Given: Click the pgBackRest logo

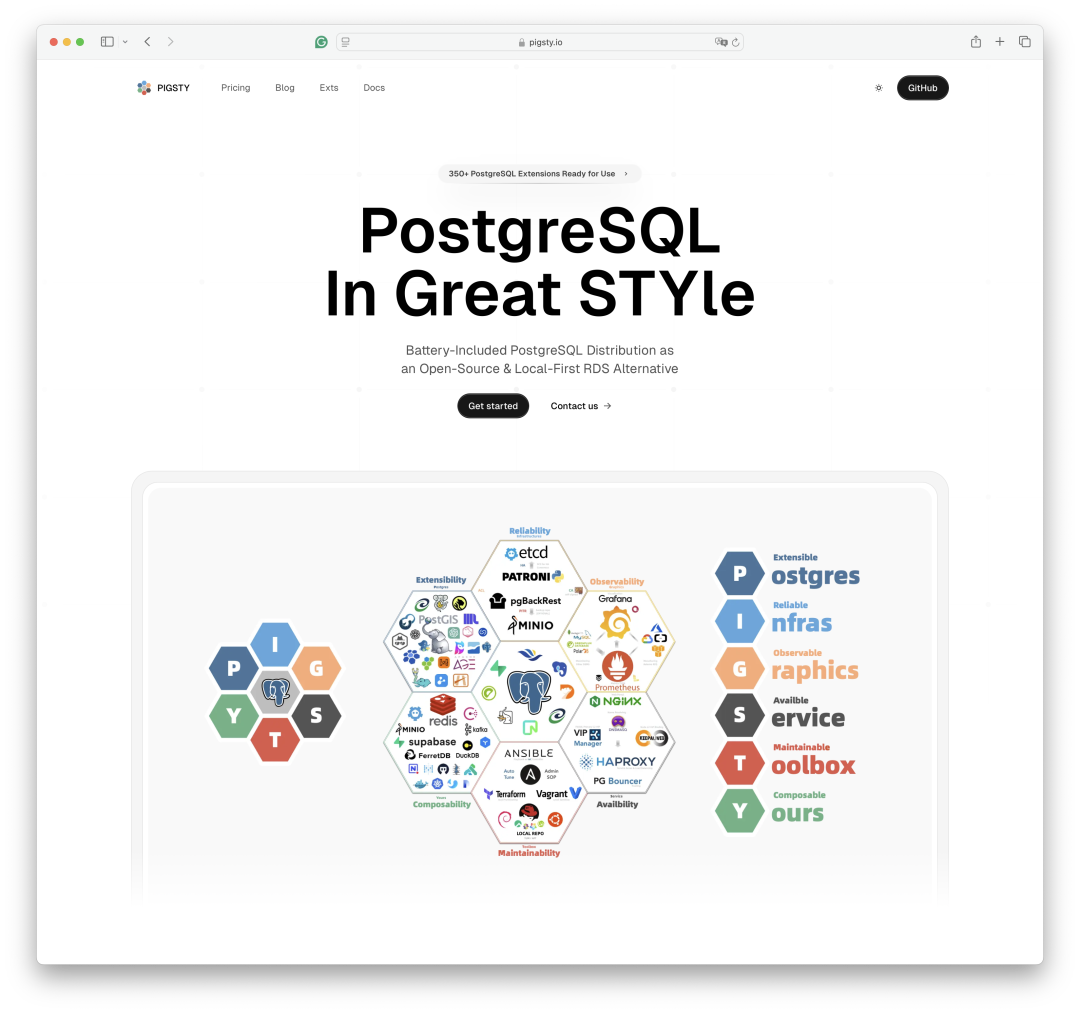Looking at the screenshot, I should pyautogui.click(x=526, y=601).
